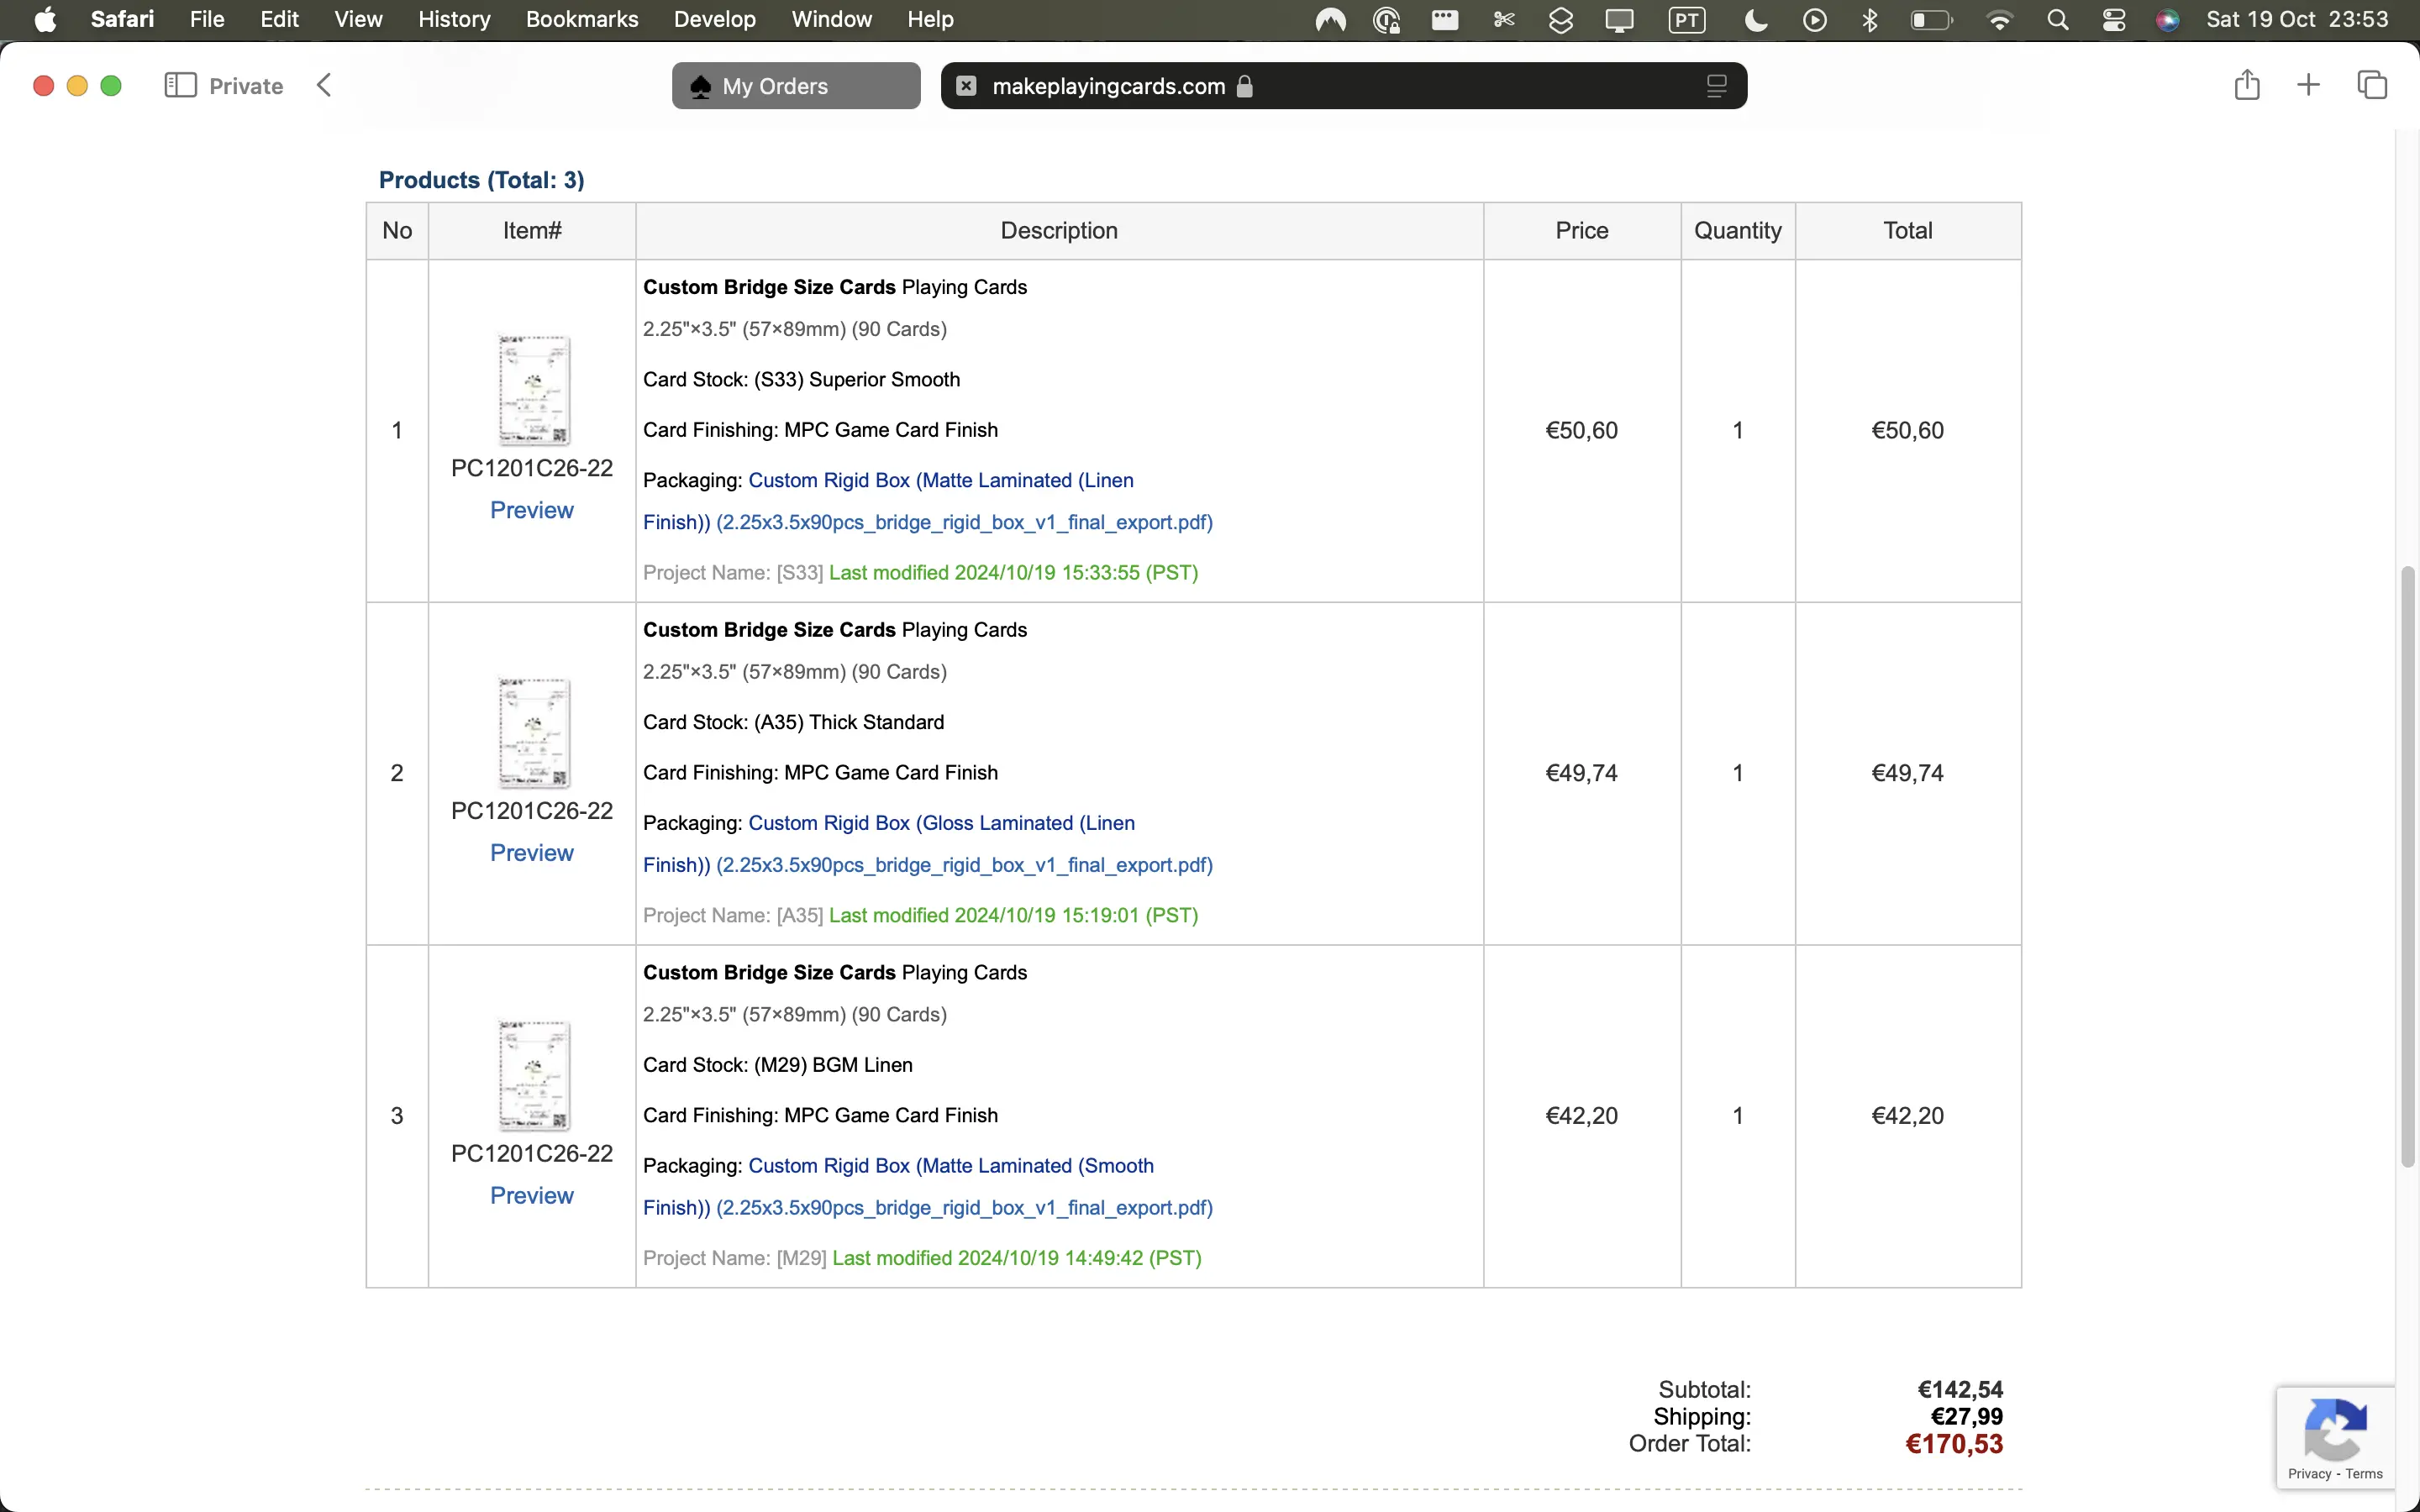Open Control Center in the menu bar
This screenshot has width=2420, height=1512.
point(2114,19)
